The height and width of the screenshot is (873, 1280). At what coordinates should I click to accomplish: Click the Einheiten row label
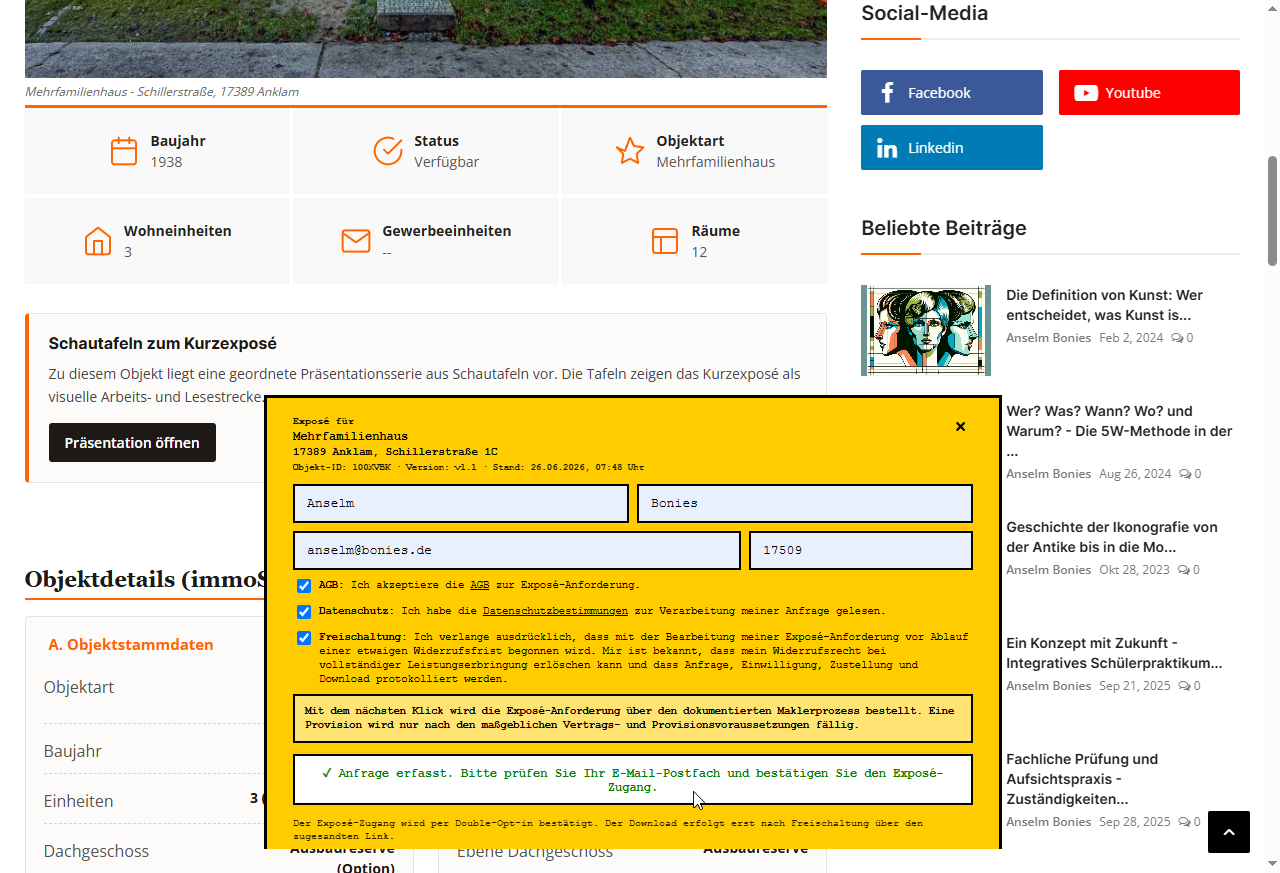click(x=78, y=801)
